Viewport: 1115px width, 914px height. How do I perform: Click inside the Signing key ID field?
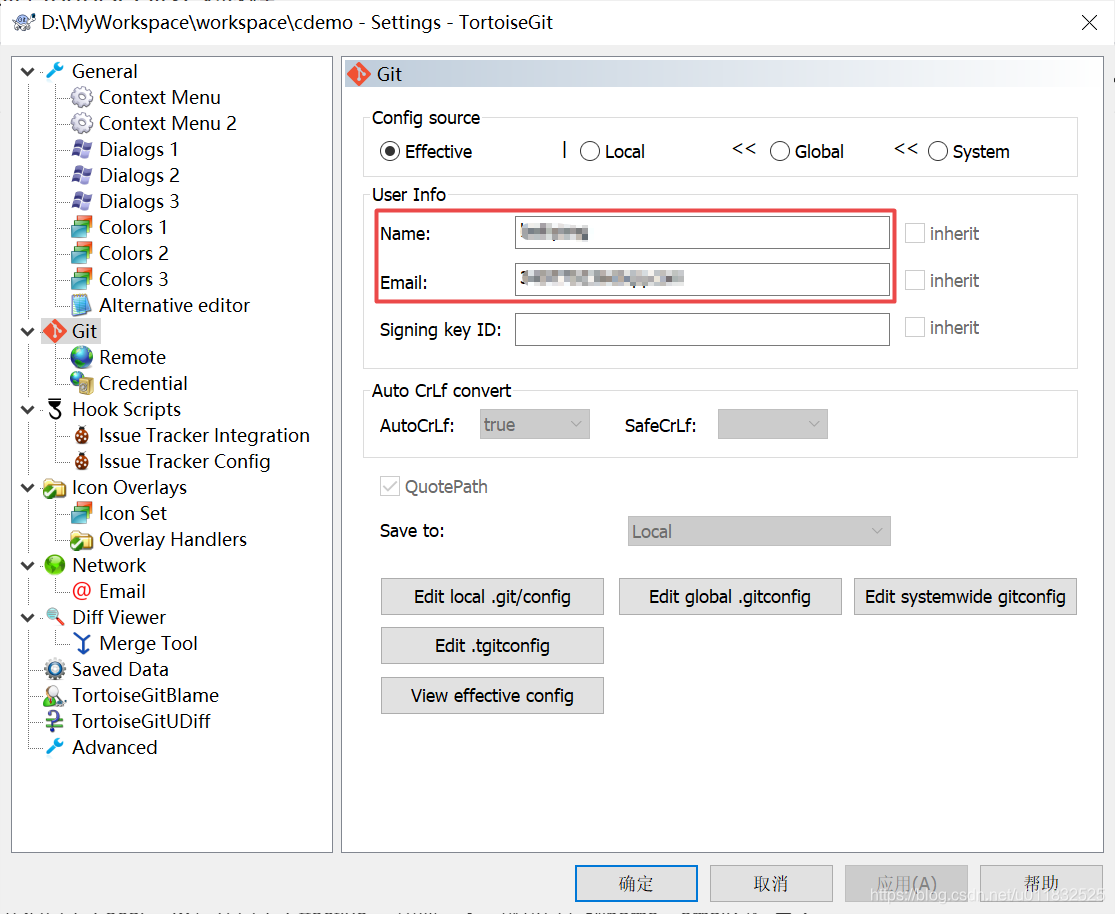pyautogui.click(x=700, y=329)
